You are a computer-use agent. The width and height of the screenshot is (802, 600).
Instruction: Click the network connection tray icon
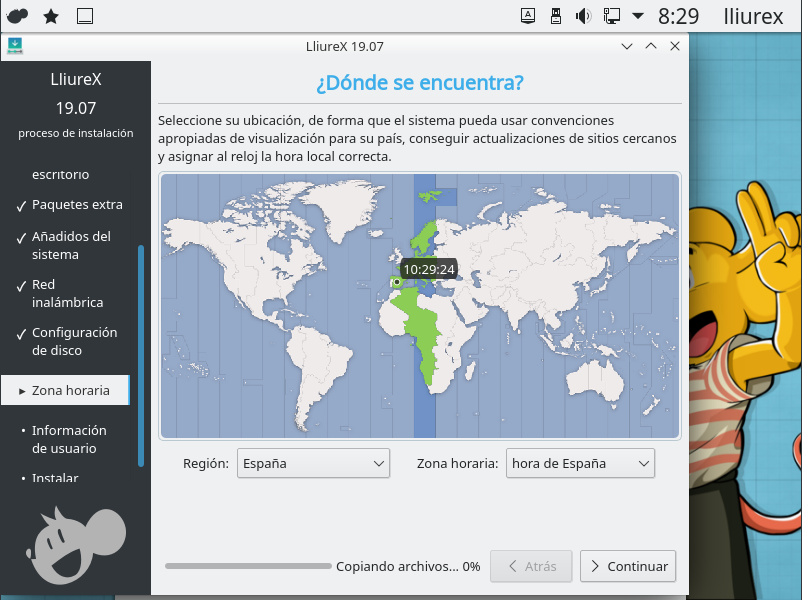coord(612,16)
